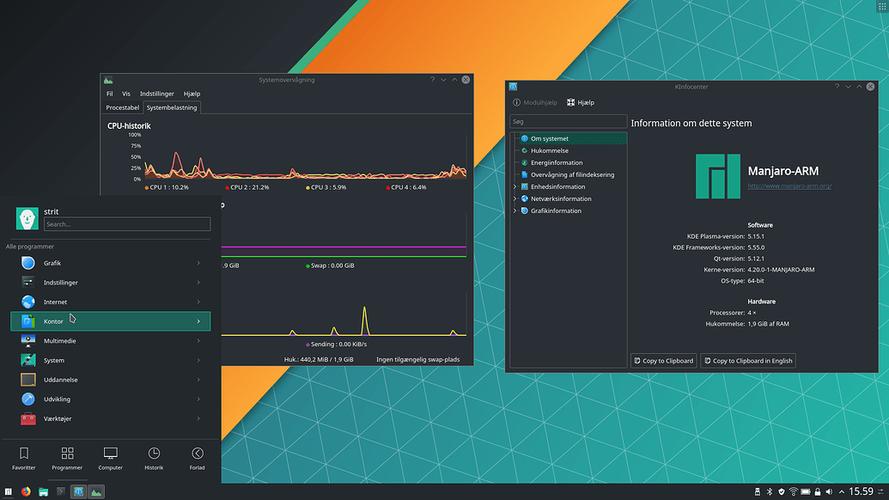The image size is (889, 500).
Task: Select Om systemet in KInfocenter sidebar
Action: 570,138
